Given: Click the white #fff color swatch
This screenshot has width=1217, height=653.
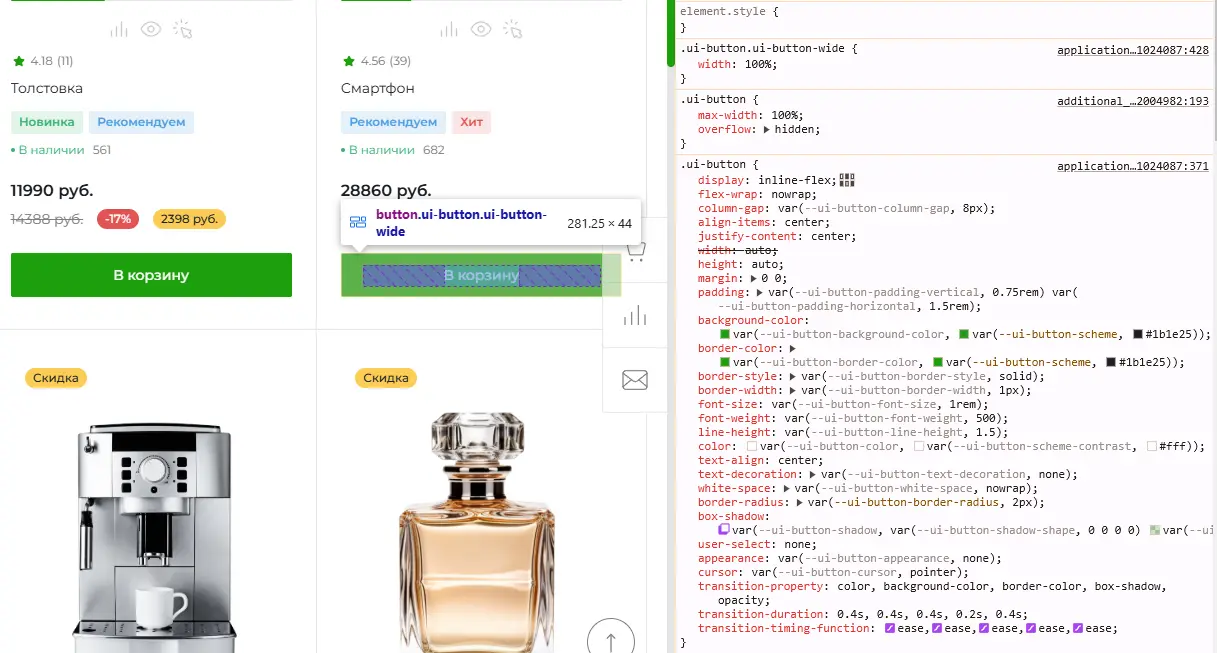Looking at the screenshot, I should 1151,446.
